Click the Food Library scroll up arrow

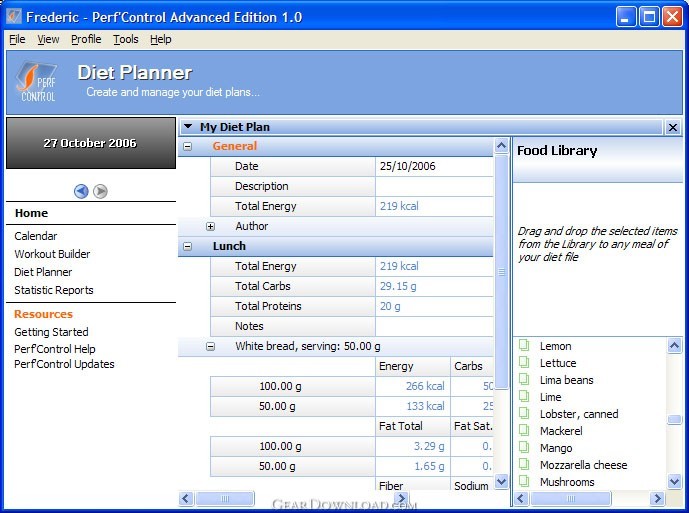674,345
